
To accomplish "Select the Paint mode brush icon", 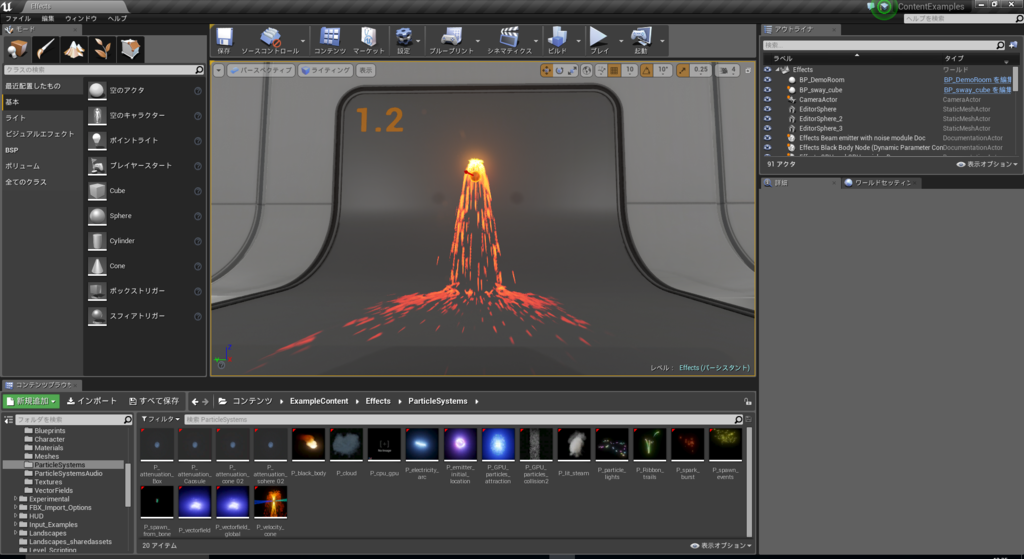I will coord(46,49).
